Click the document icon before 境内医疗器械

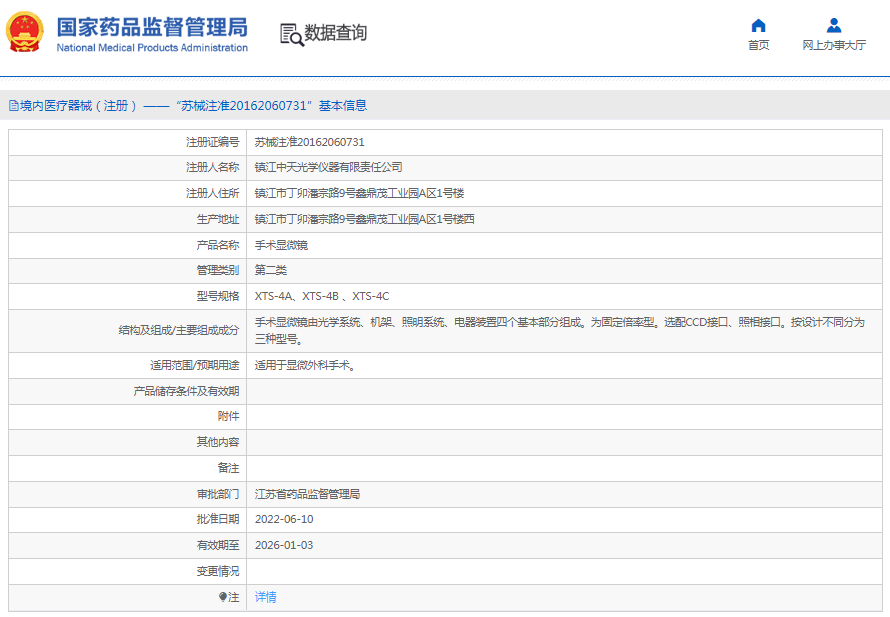point(13,105)
